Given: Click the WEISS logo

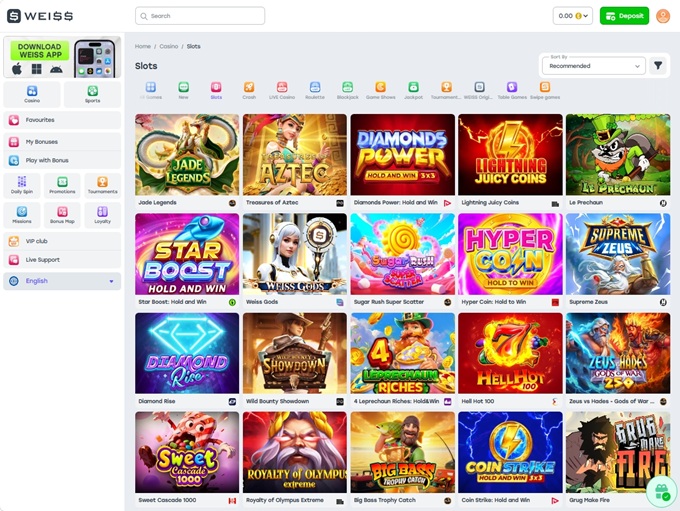Looking at the screenshot, I should pyautogui.click(x=40, y=16).
